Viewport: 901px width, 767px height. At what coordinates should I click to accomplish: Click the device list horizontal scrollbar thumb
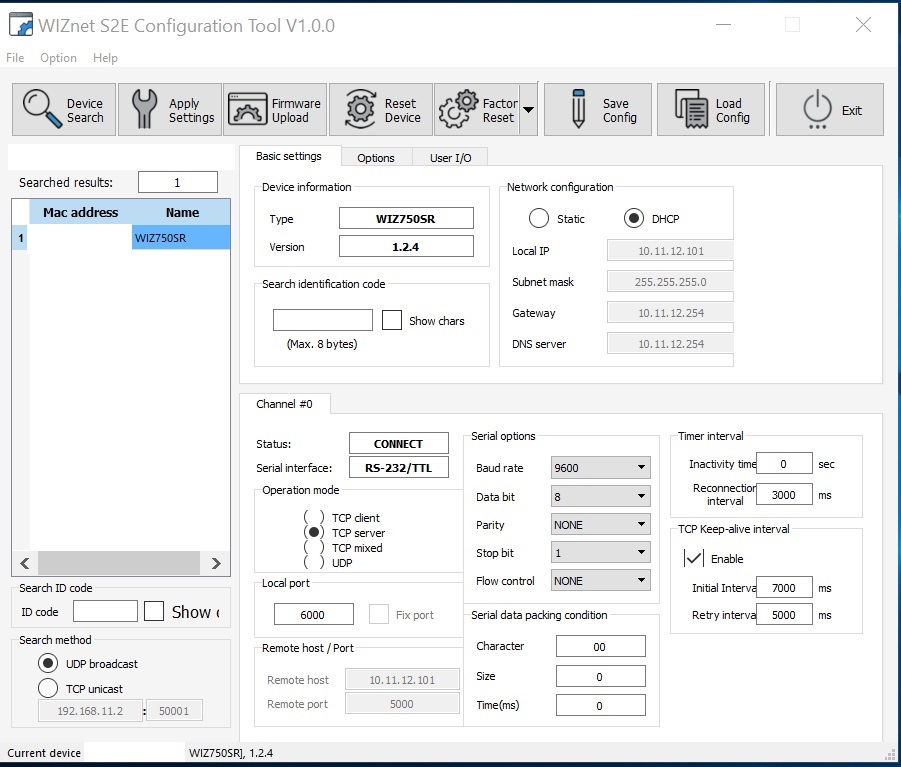pos(119,564)
